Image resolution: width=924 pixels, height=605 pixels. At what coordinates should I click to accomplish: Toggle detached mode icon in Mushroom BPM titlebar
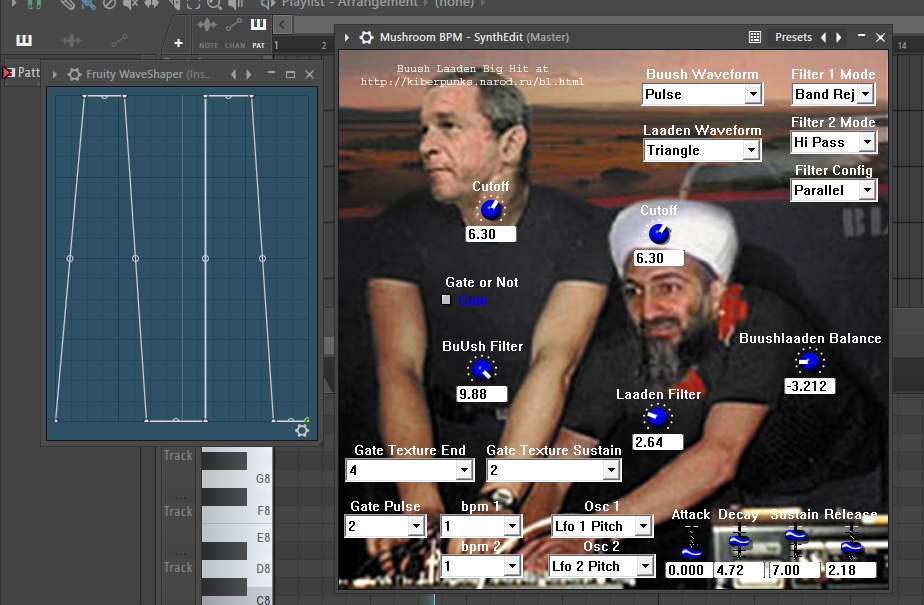[754, 37]
